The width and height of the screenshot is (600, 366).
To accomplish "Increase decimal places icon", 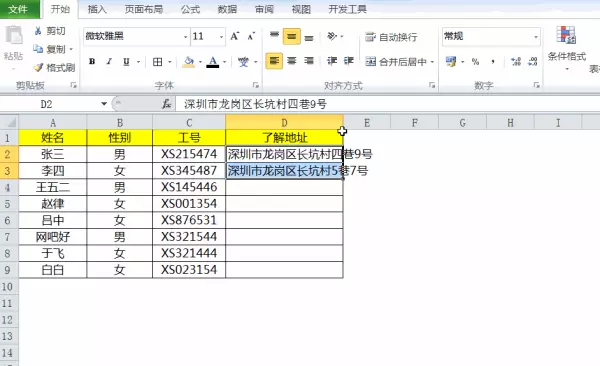I will [516, 62].
